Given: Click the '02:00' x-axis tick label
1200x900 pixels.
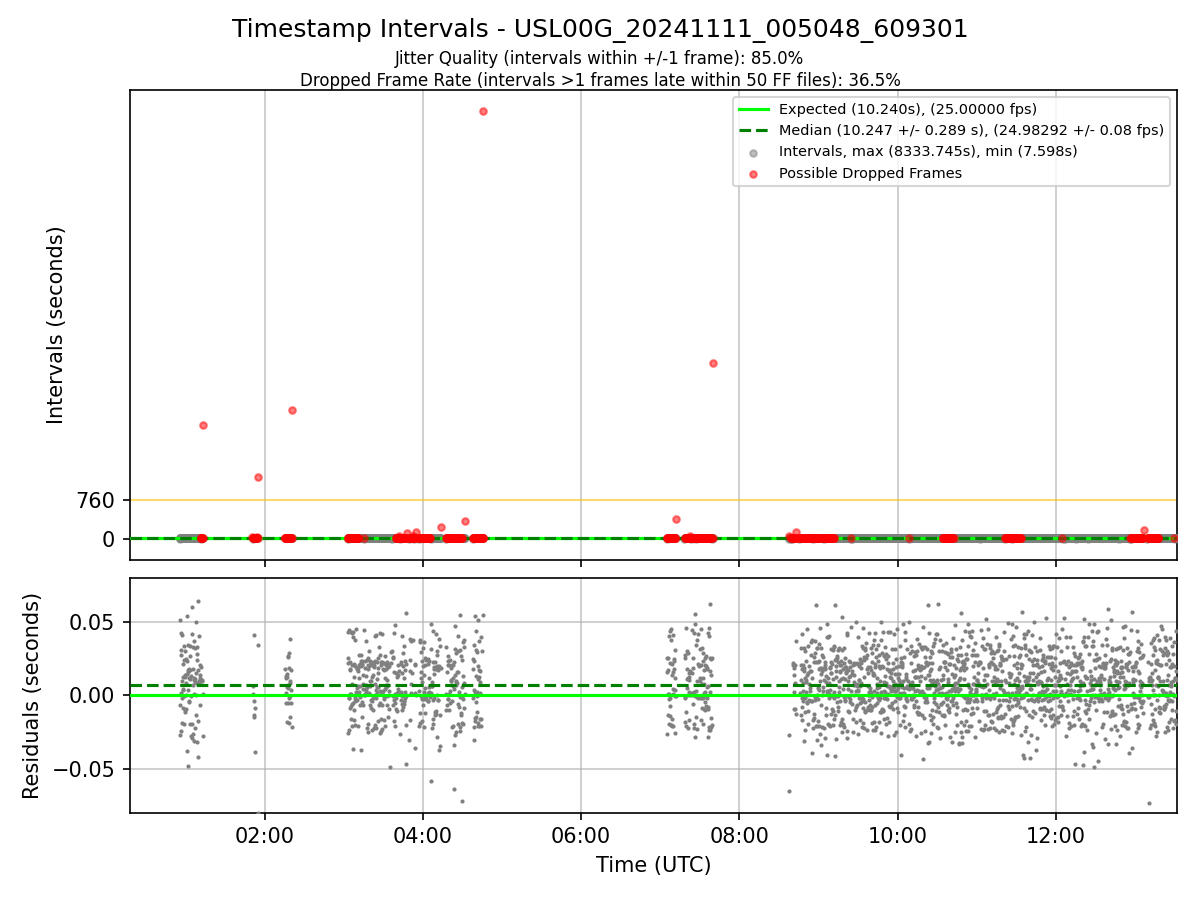Looking at the screenshot, I should 265,834.
